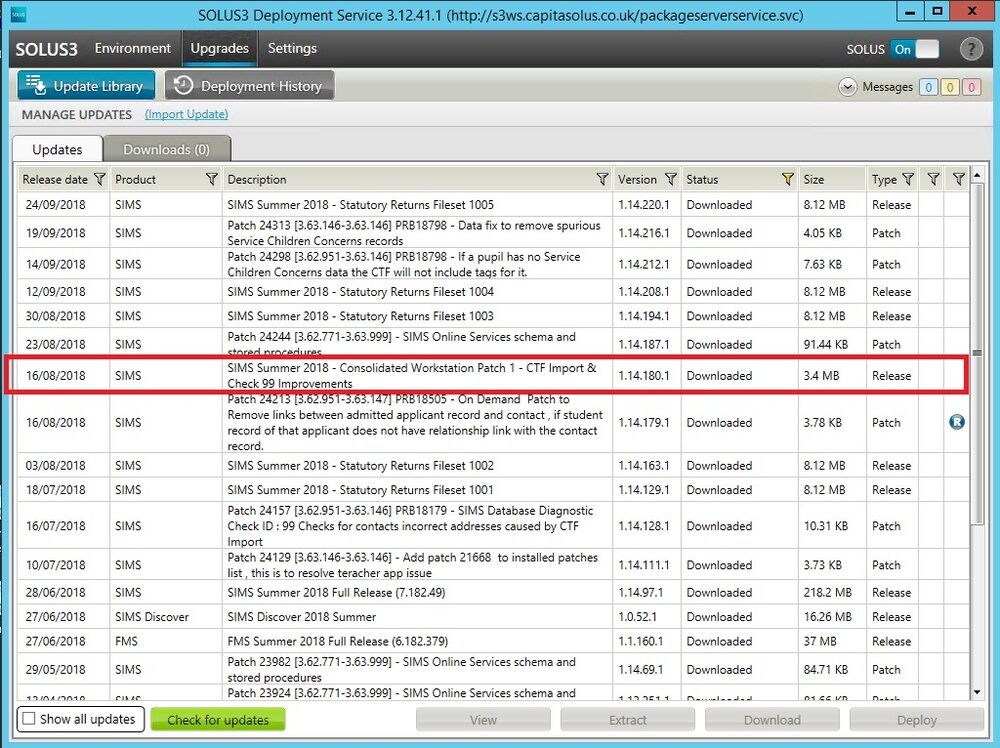Click the last column filter icon
The height and width of the screenshot is (748, 1000).
tap(958, 179)
